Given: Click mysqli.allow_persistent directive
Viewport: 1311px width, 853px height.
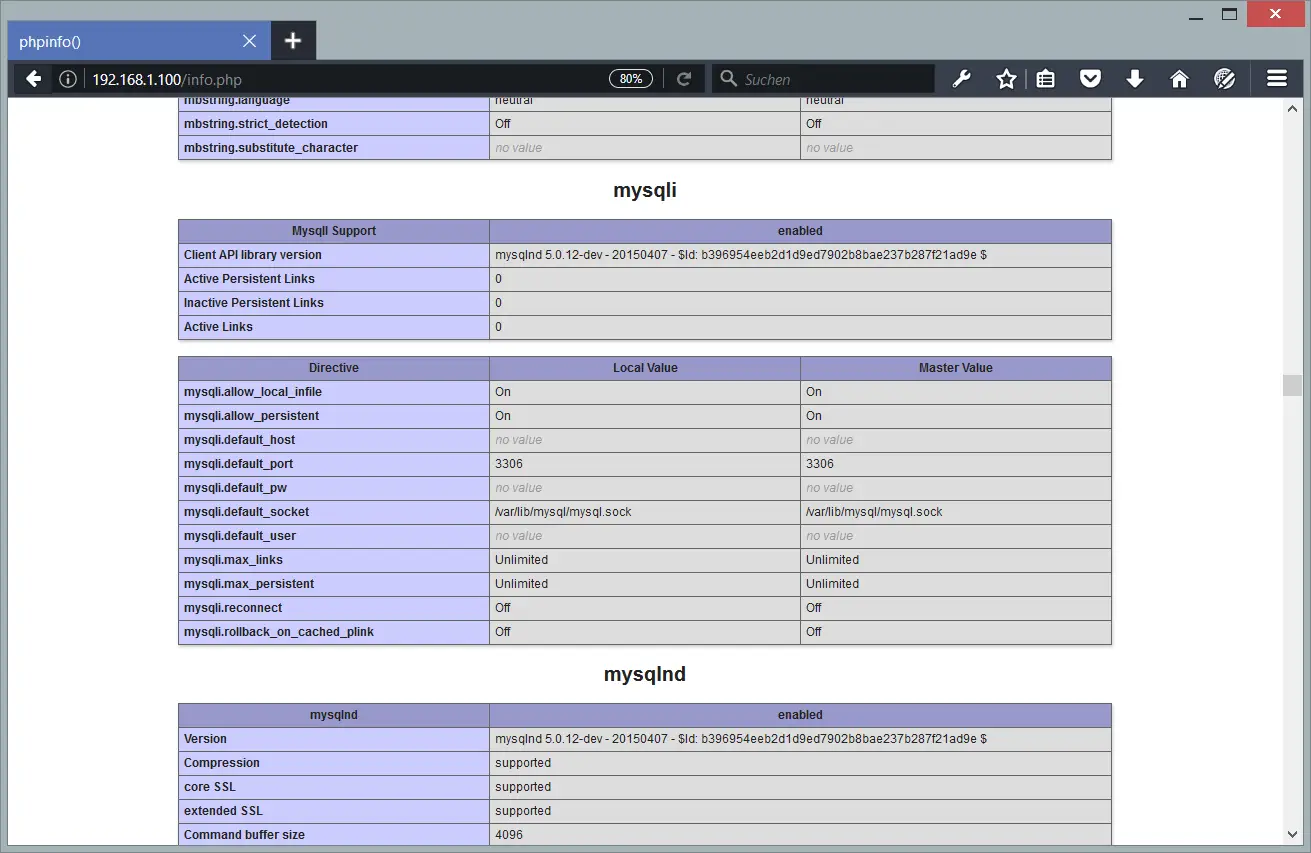Looking at the screenshot, I should point(252,416).
